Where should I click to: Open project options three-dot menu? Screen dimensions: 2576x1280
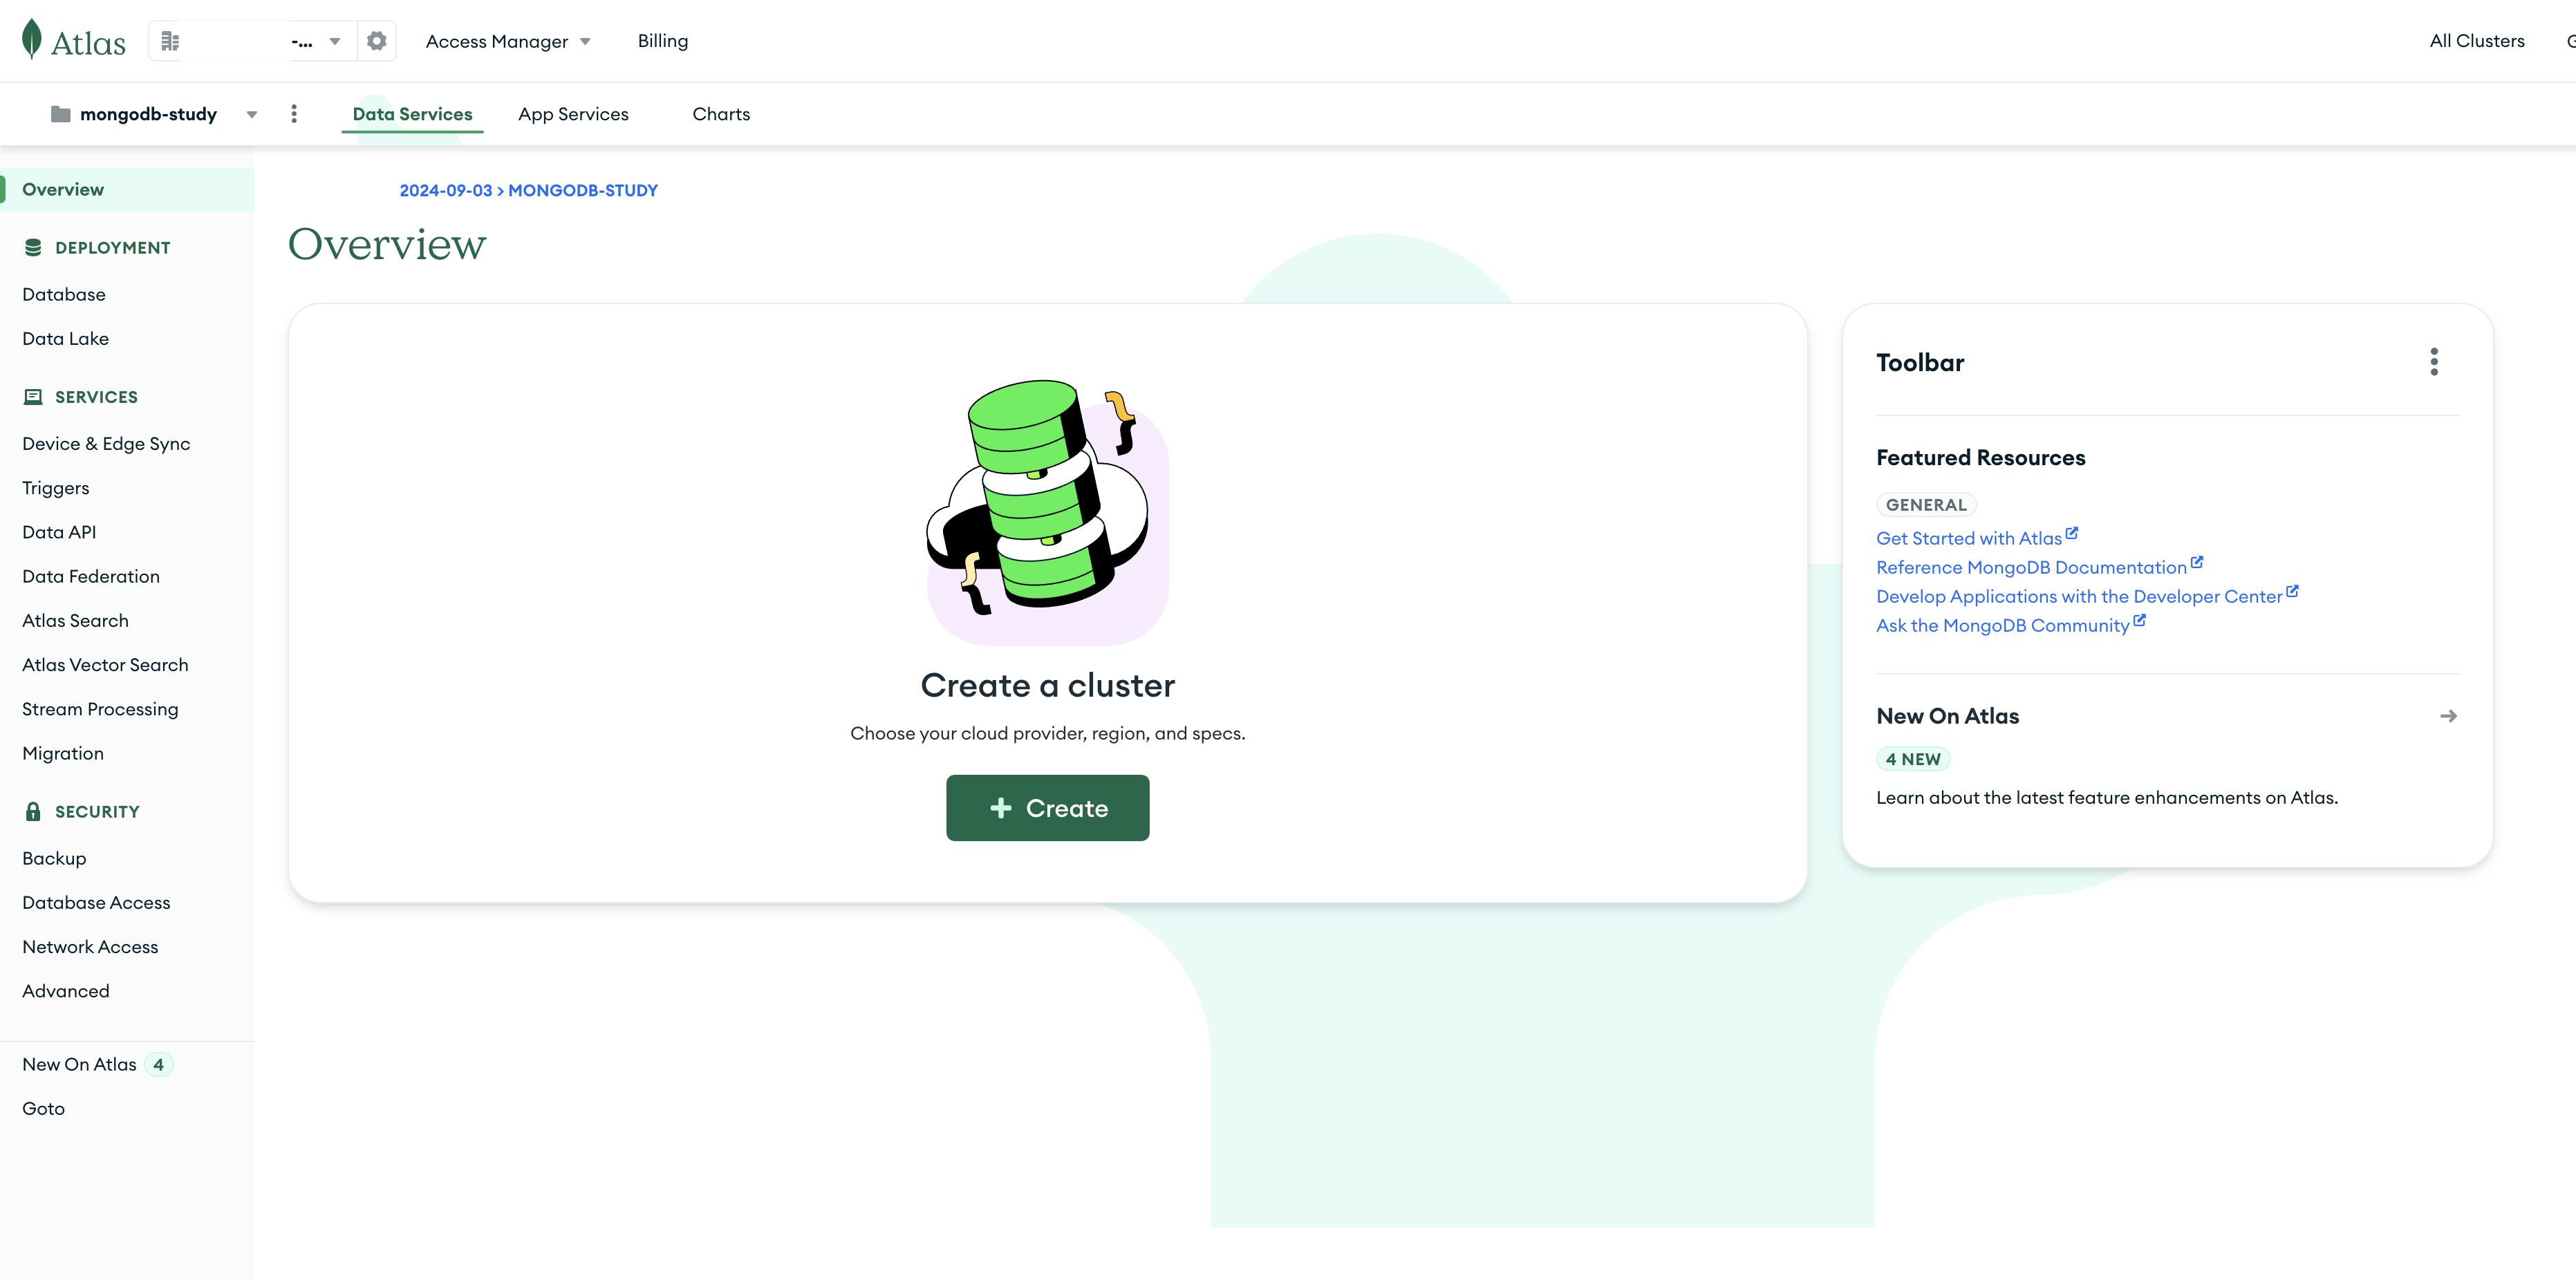point(294,114)
